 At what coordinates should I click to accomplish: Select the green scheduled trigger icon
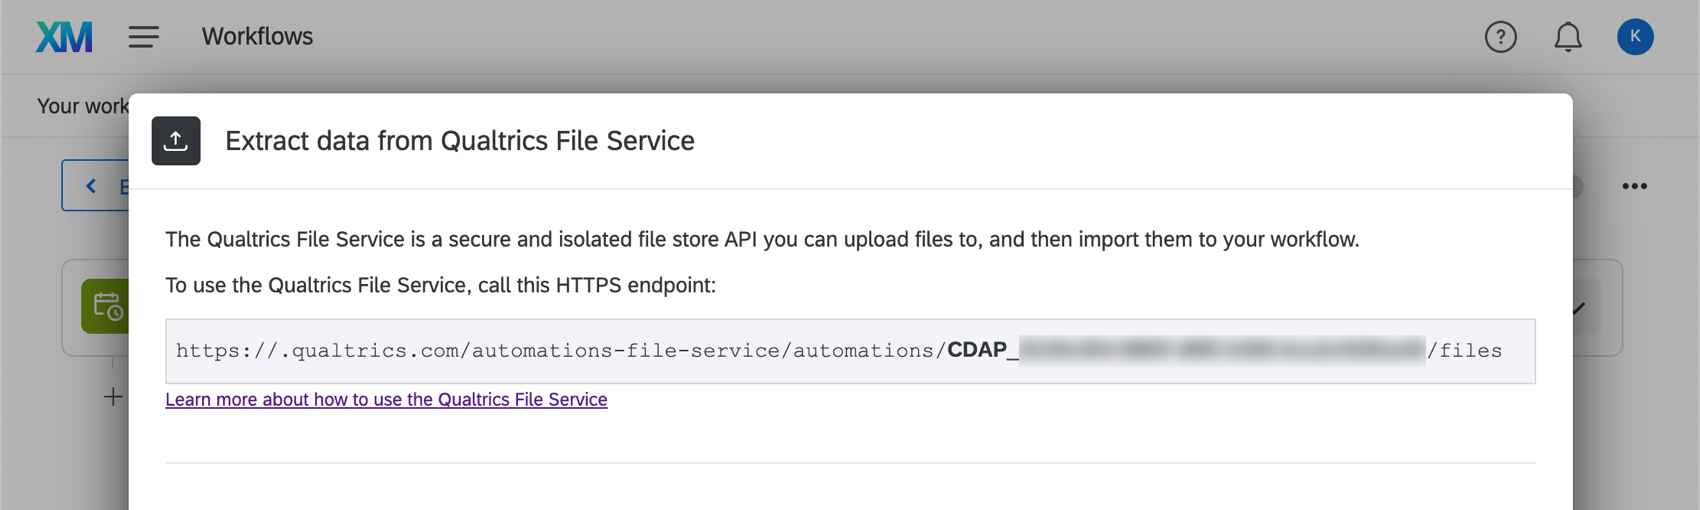(x=105, y=306)
